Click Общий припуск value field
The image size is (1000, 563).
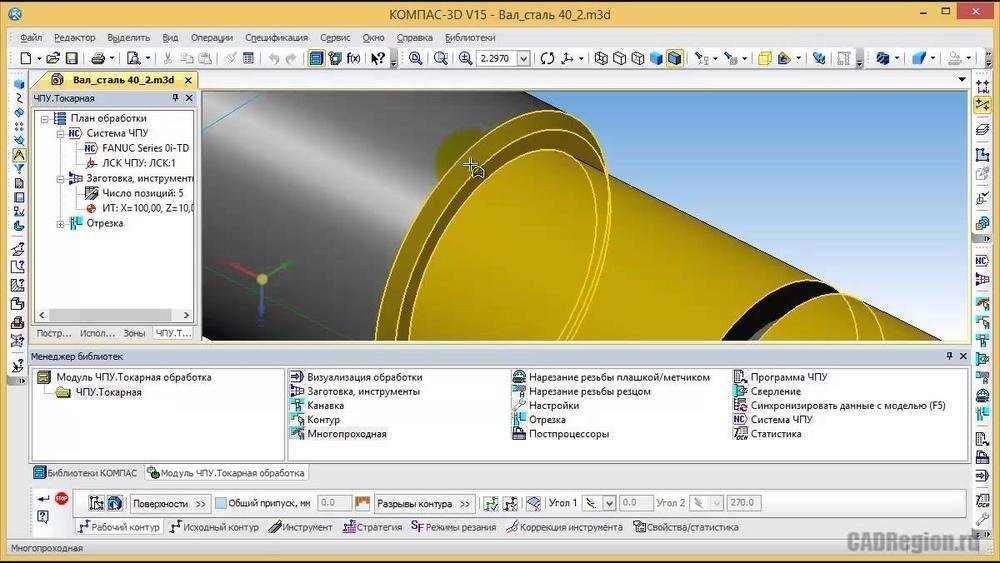(334, 503)
